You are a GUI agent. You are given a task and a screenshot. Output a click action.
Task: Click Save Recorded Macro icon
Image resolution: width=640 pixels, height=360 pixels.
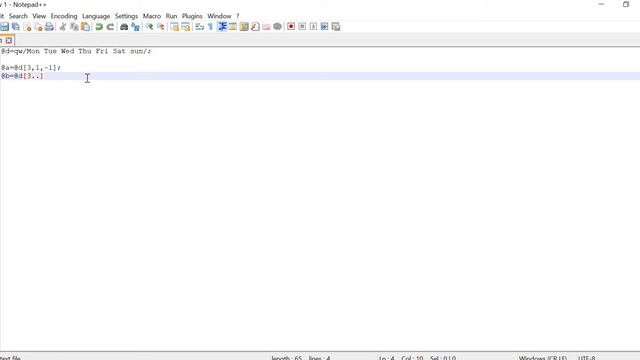coord(336,27)
